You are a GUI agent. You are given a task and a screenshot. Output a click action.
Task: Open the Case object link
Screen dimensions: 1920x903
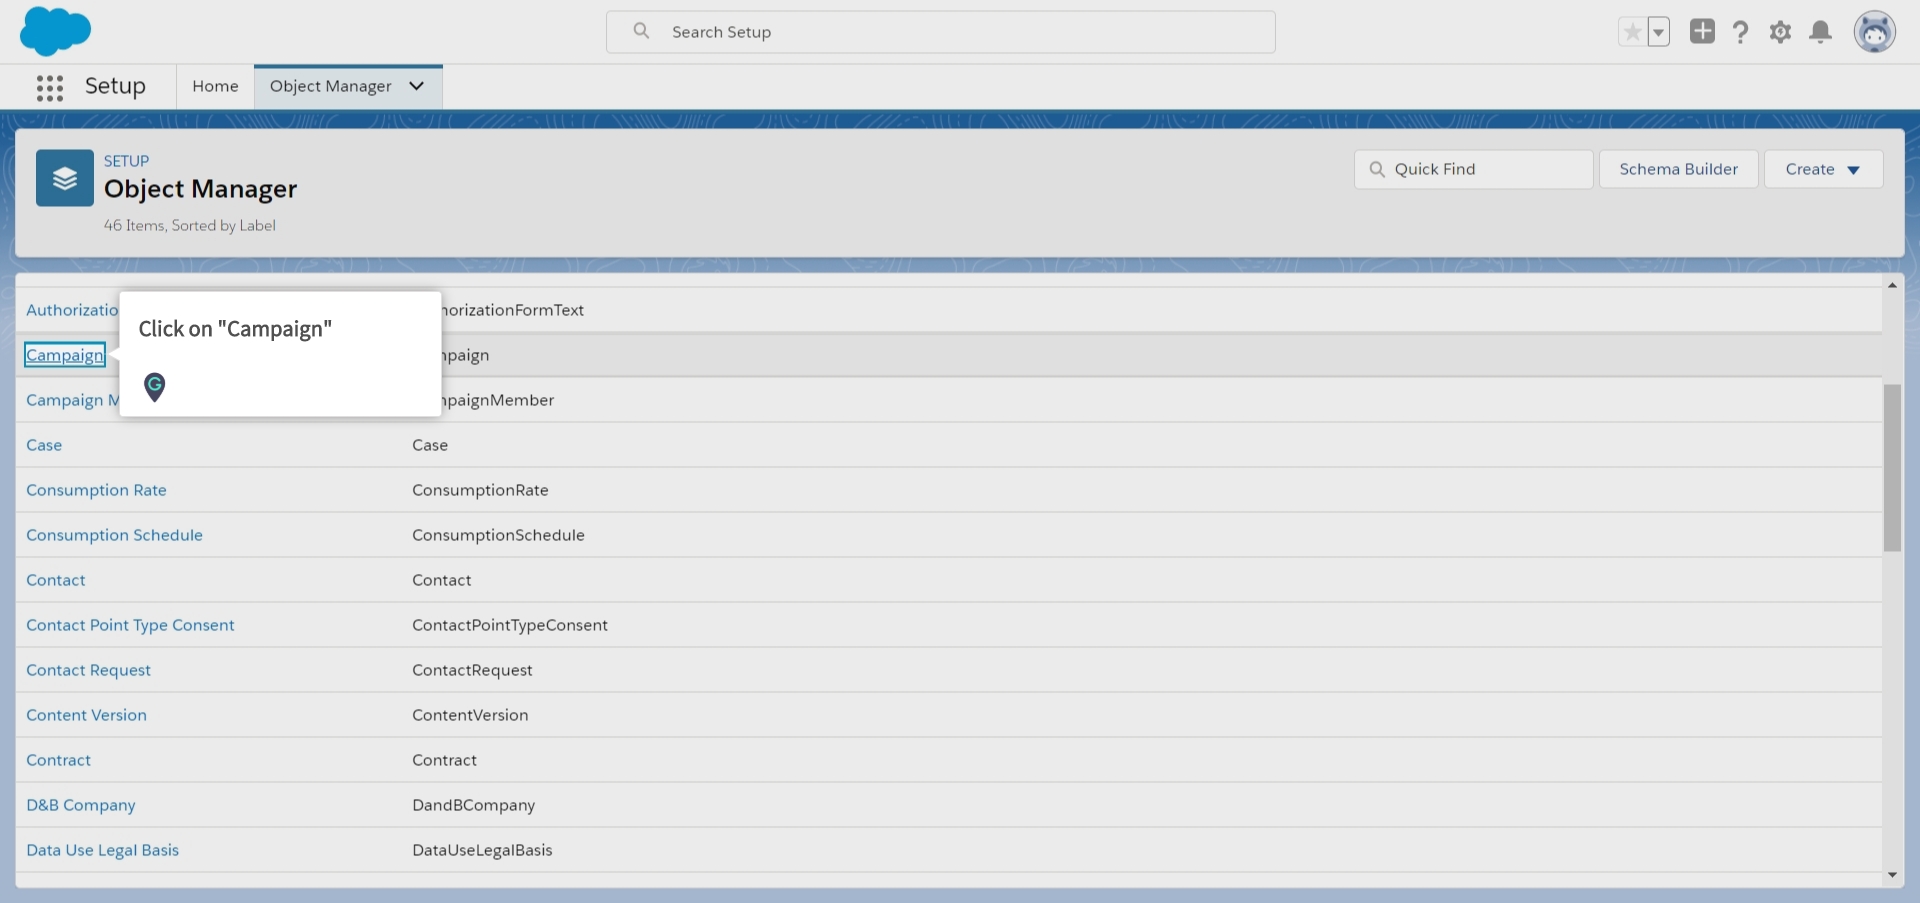tap(44, 445)
